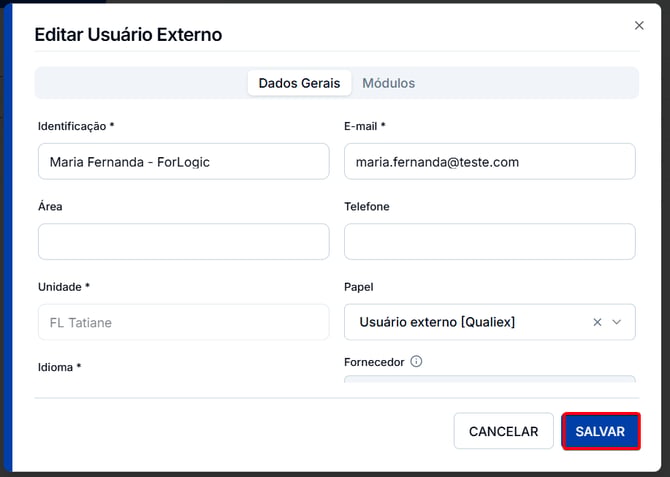Click the Idioma field label
670x477 pixels.
tap(59, 367)
